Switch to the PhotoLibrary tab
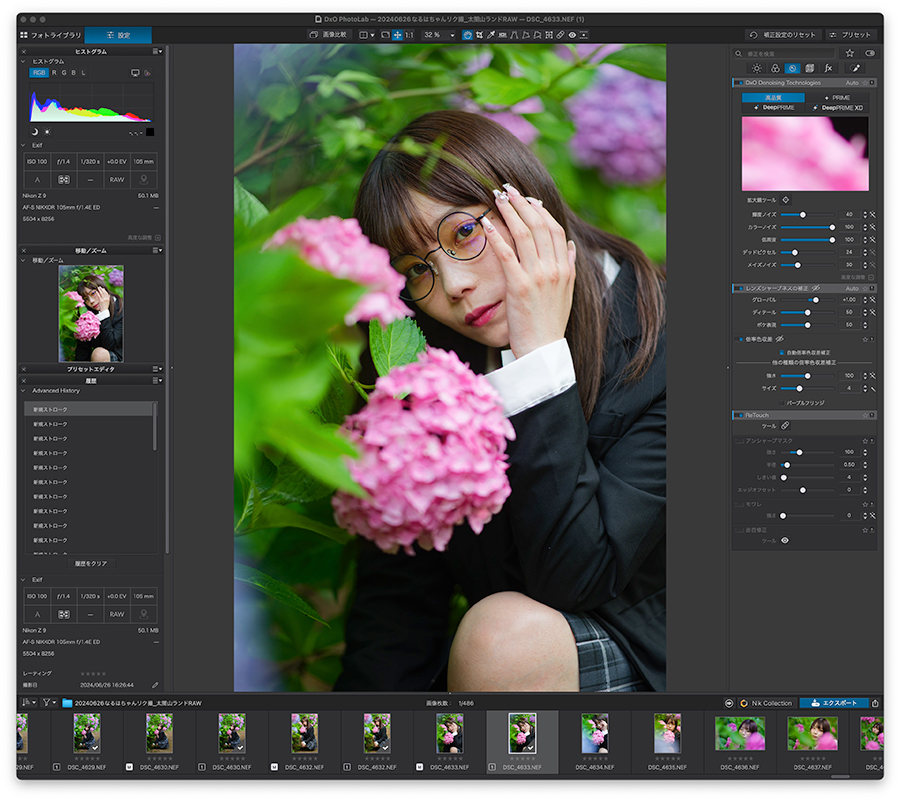Viewport: 900px width, 800px height. 51,35
